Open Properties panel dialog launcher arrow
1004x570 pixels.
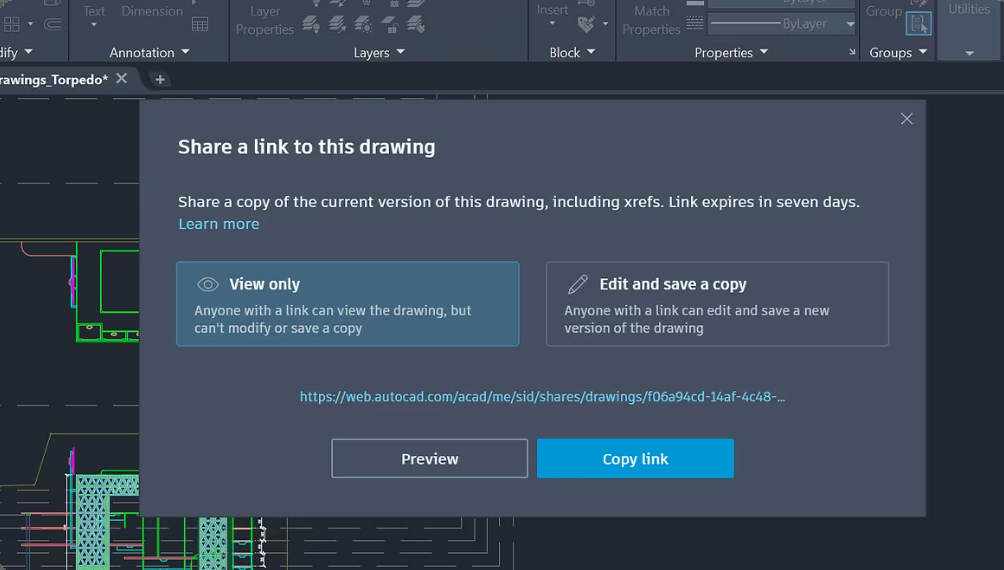(852, 52)
